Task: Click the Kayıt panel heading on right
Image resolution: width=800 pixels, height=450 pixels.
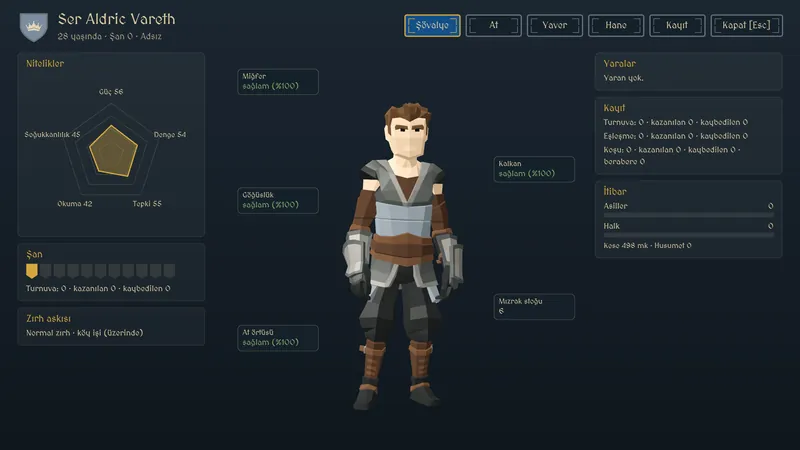Action: point(614,108)
